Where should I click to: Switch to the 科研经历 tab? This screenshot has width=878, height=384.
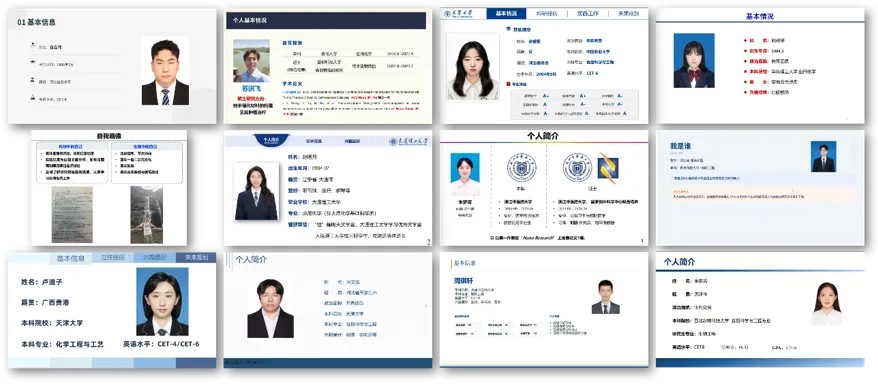547,13
